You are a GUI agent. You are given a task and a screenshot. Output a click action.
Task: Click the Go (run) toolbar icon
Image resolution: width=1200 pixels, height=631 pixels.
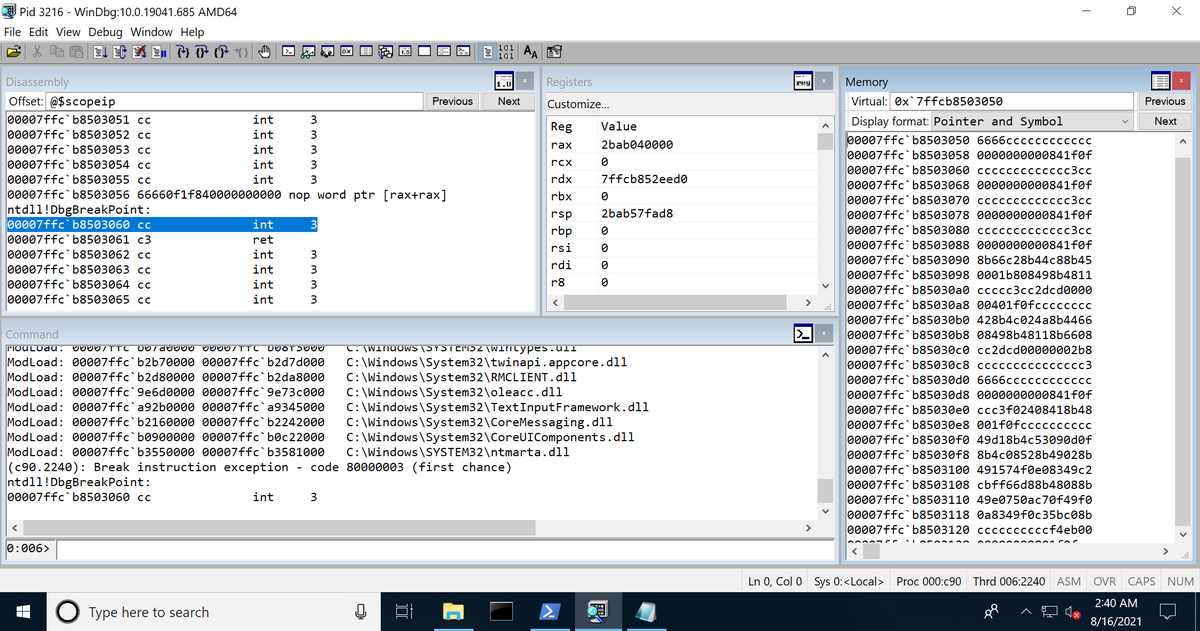coord(100,51)
